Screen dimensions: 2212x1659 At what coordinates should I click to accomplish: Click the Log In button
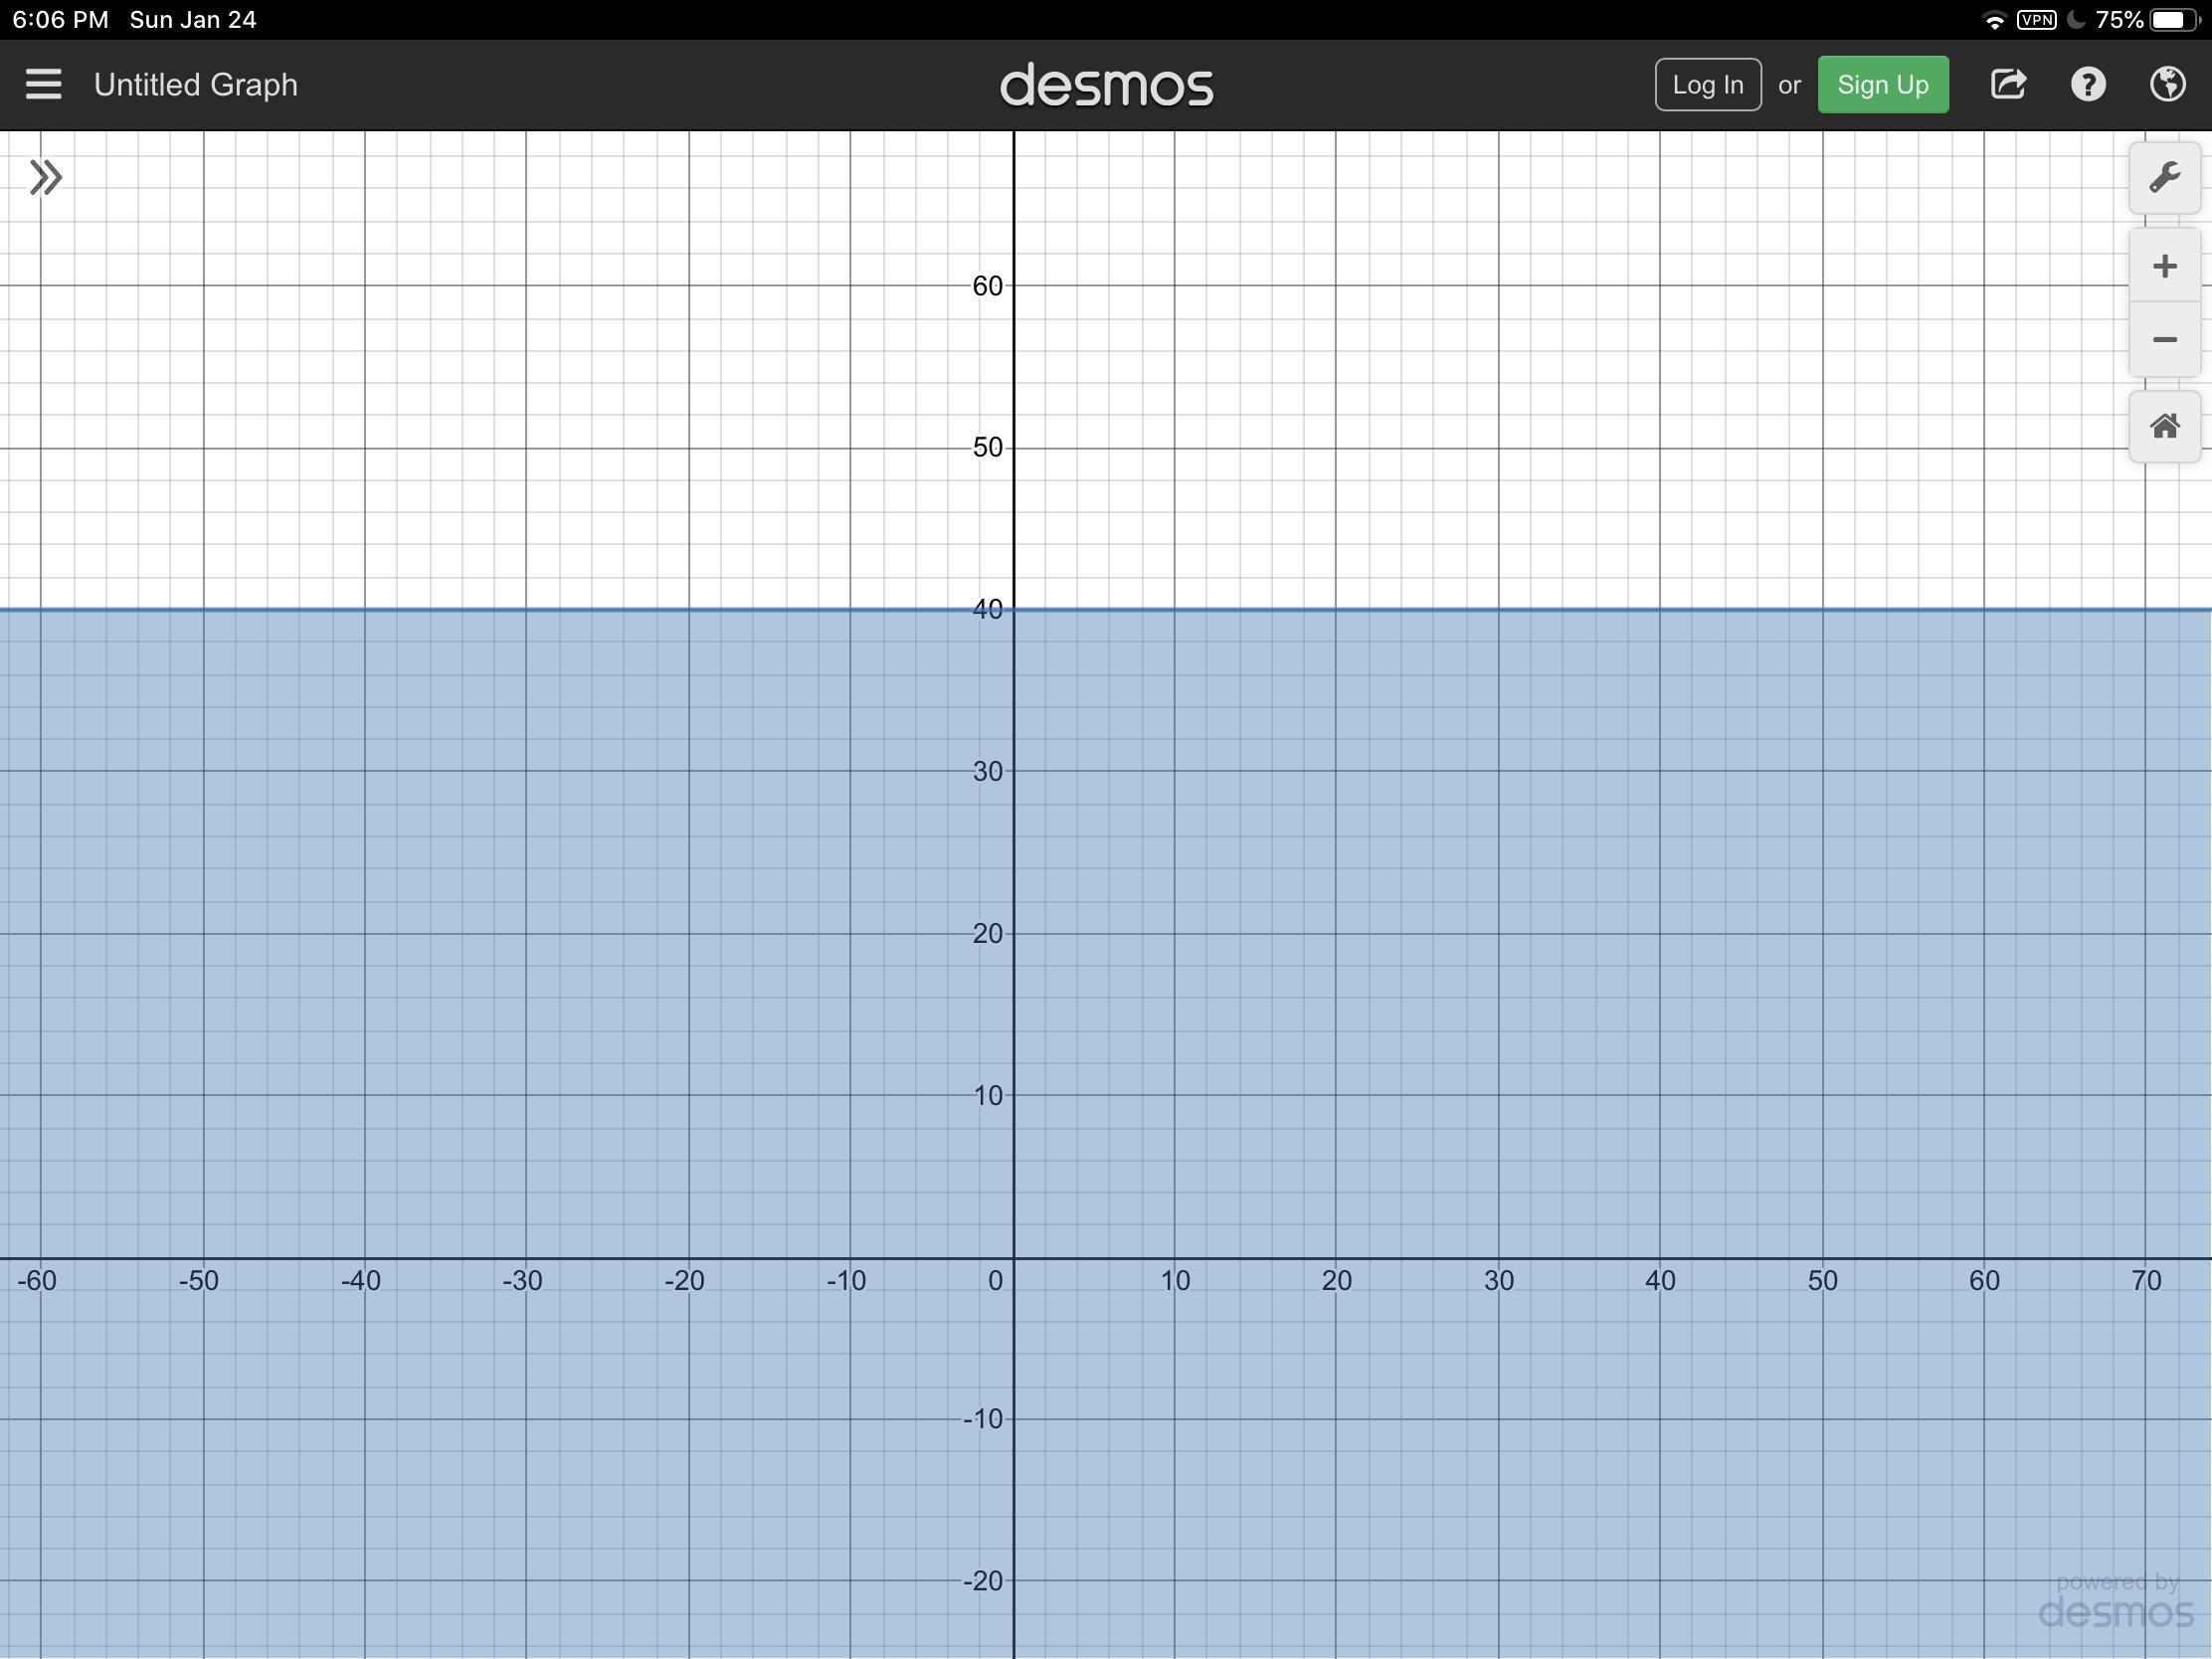[x=1707, y=84]
